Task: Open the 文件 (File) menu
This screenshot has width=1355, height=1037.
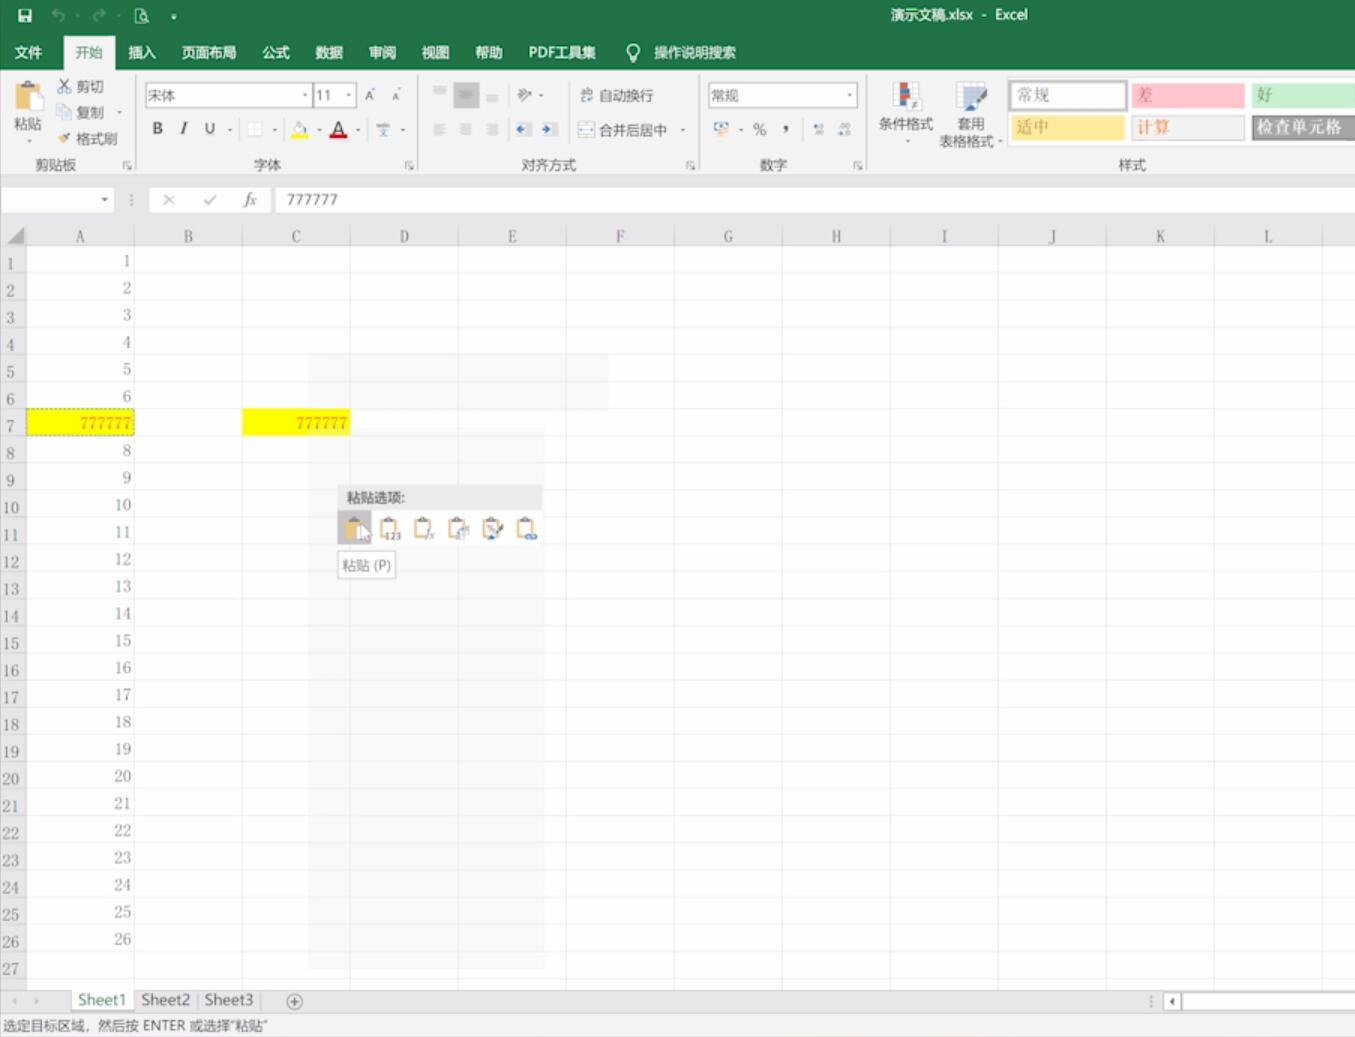Action: point(29,52)
